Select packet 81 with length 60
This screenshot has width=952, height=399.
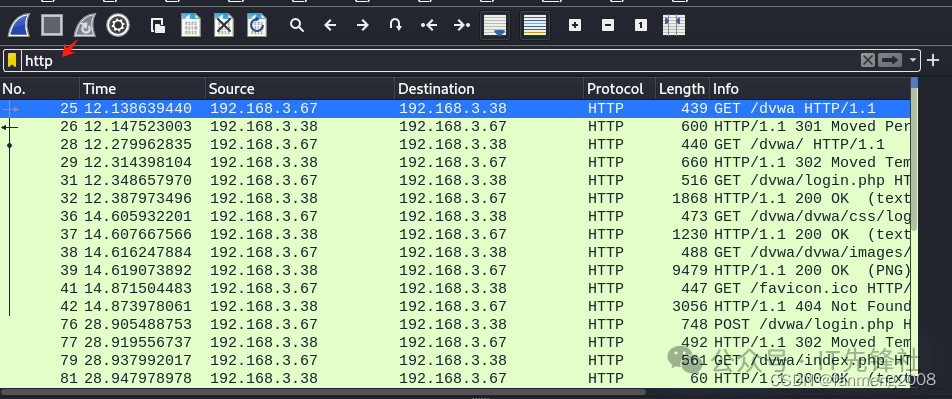point(455,378)
